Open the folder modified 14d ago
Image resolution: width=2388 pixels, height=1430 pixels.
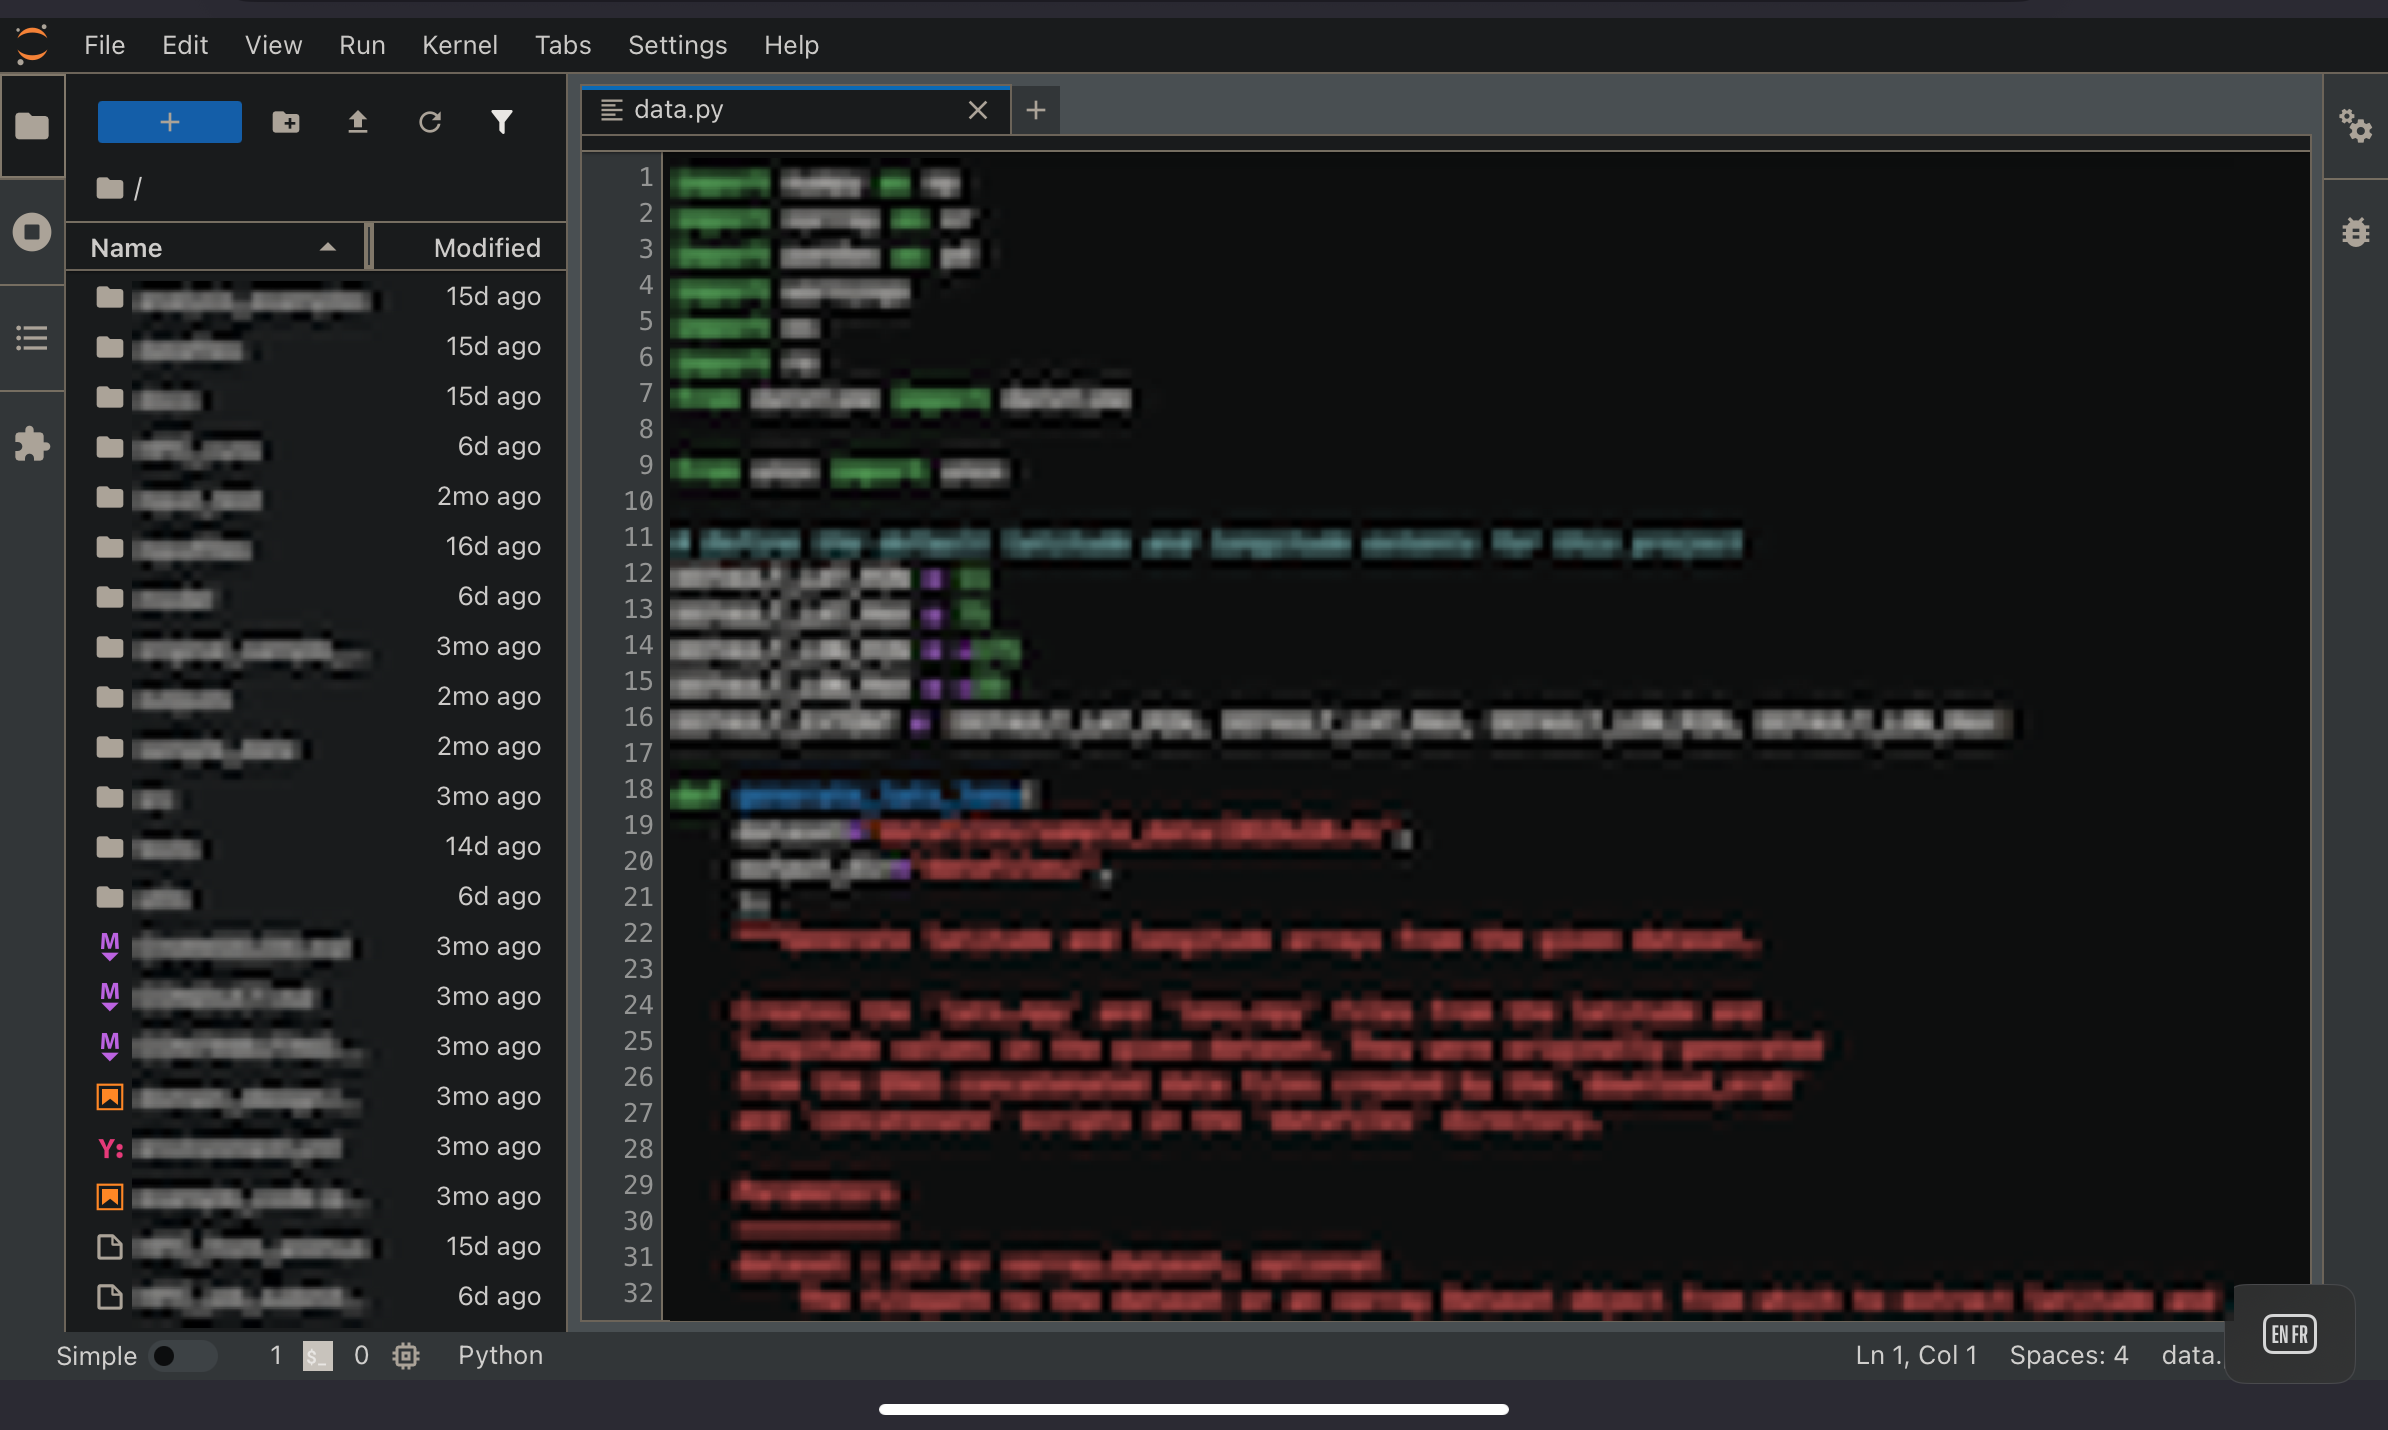pyautogui.click(x=316, y=847)
